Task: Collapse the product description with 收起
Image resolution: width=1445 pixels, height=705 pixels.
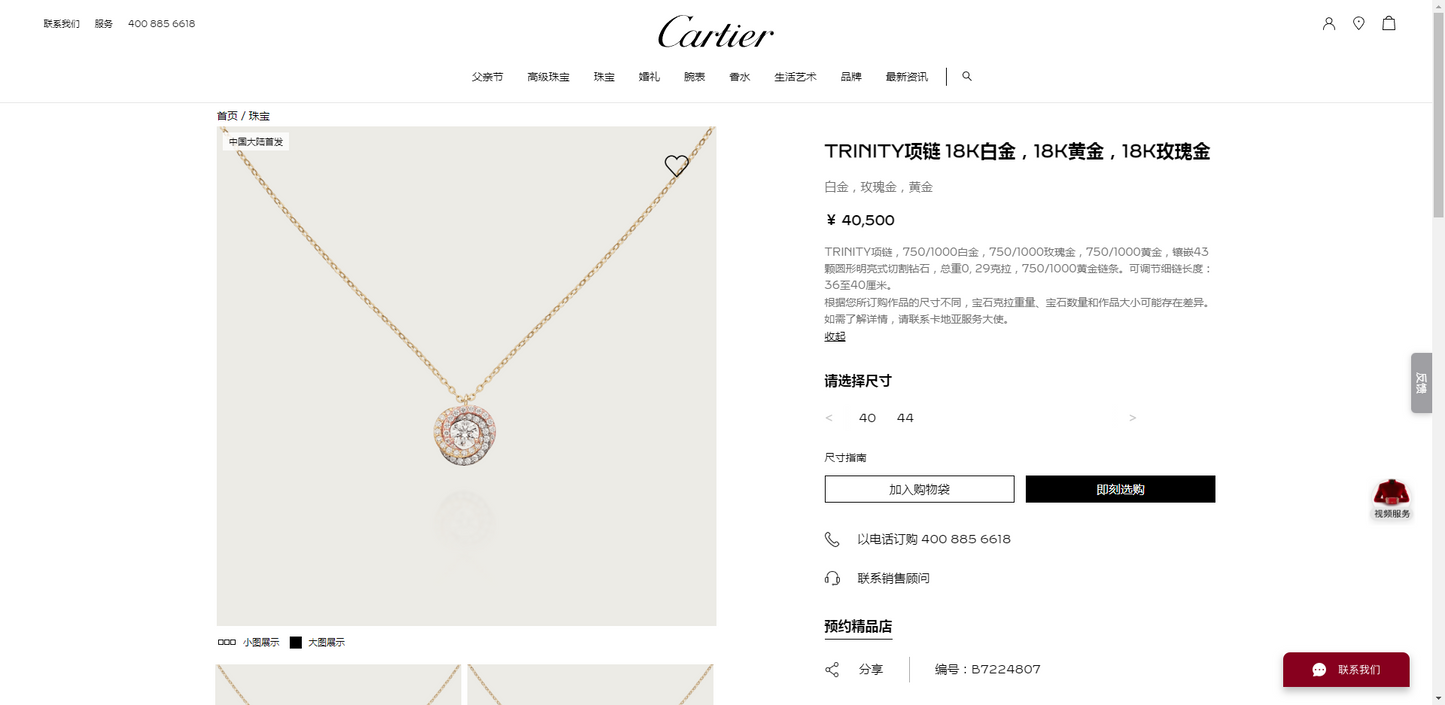Action: pos(835,336)
